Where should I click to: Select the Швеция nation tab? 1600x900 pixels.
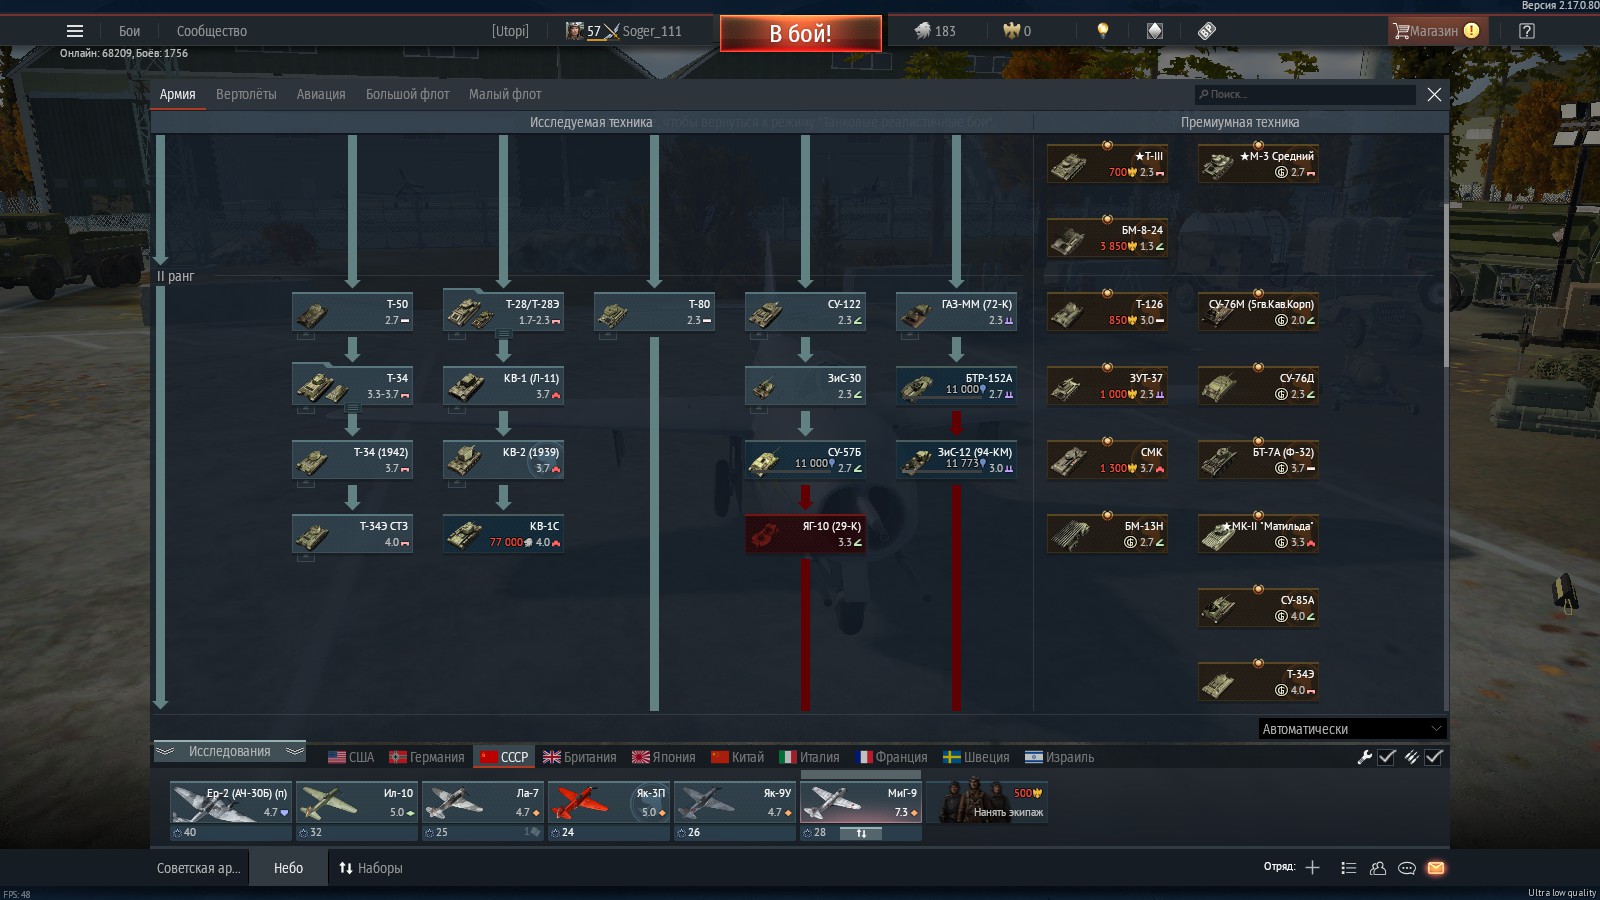click(x=977, y=757)
